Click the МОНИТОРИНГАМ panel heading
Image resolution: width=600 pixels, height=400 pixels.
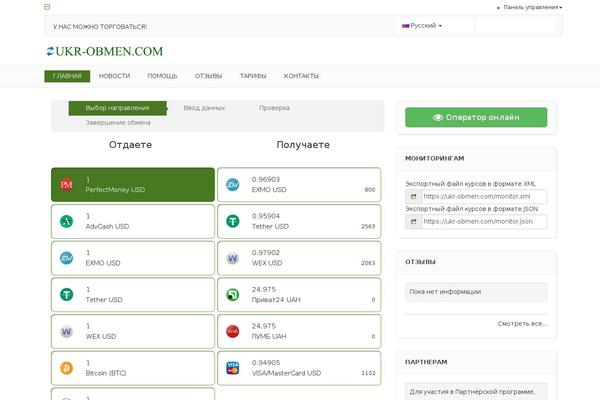[434, 158]
